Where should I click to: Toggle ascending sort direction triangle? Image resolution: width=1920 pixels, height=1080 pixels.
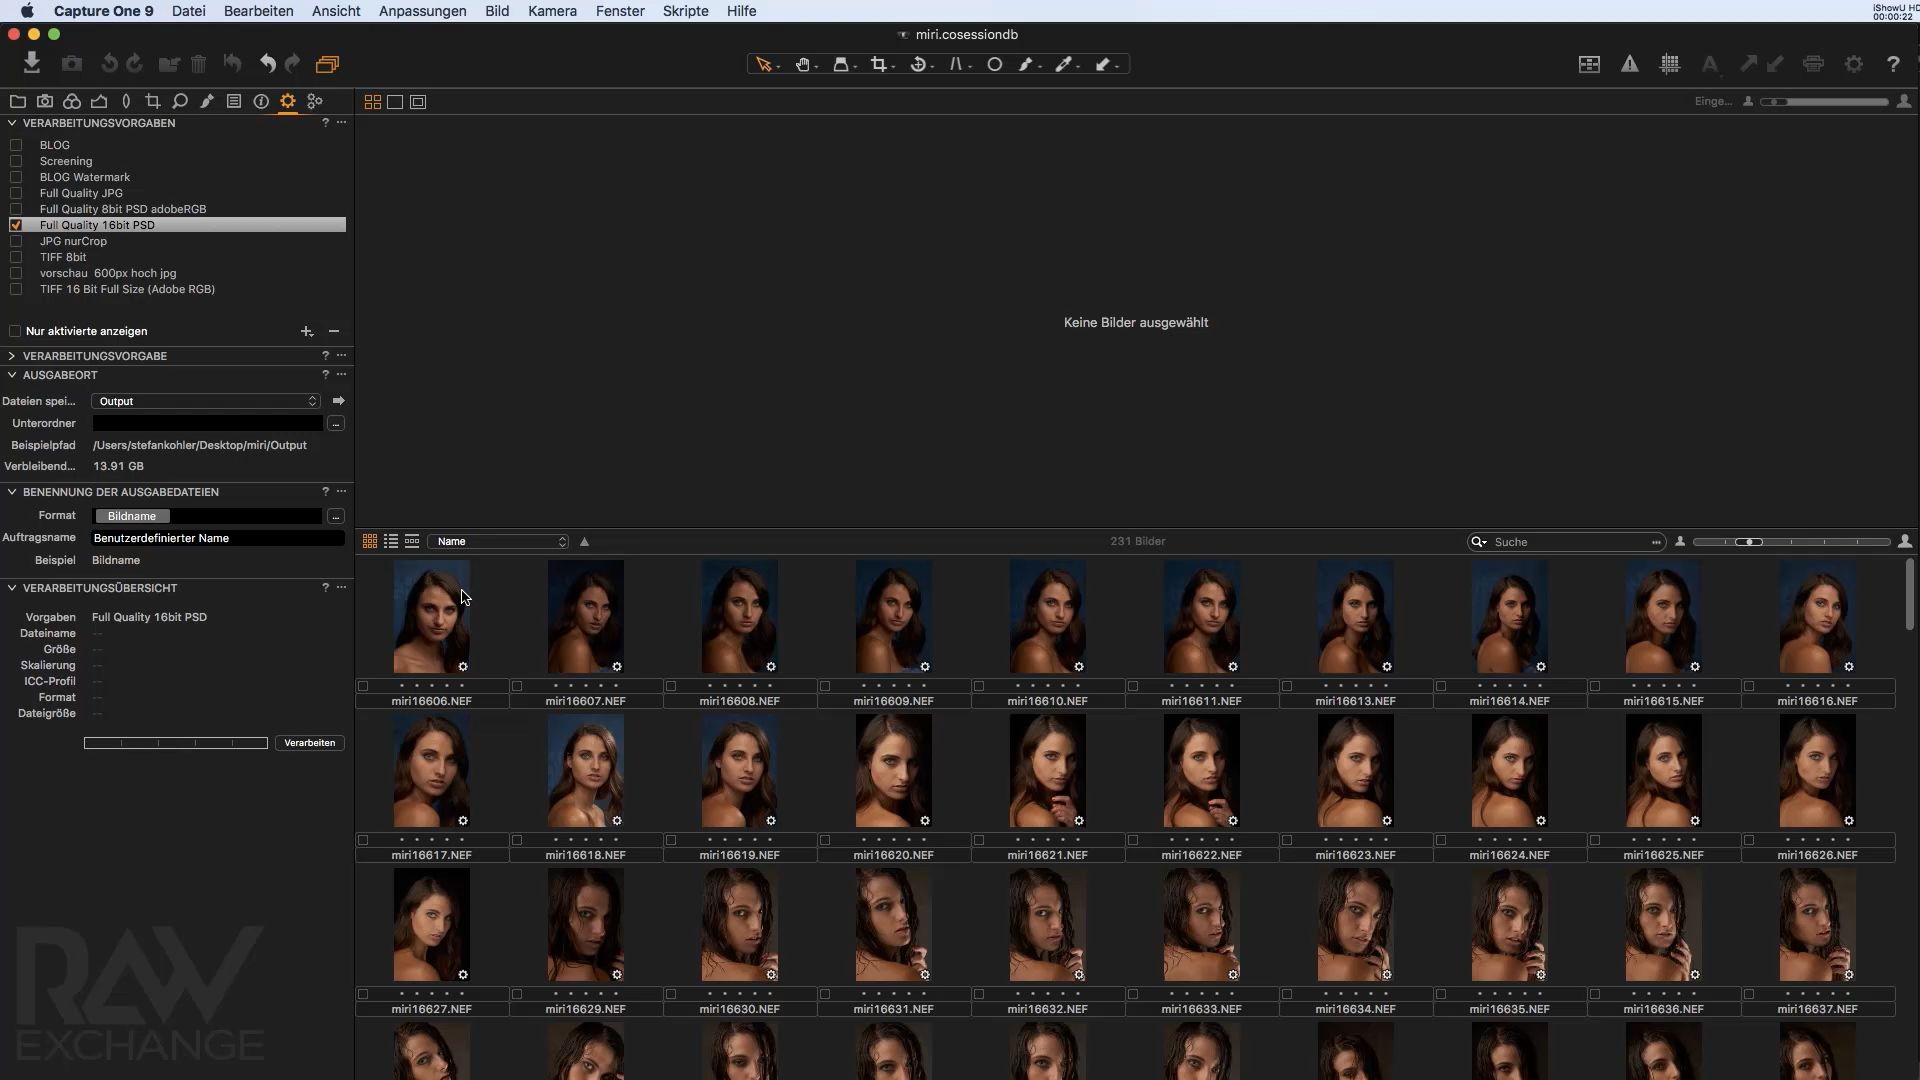pyautogui.click(x=585, y=542)
